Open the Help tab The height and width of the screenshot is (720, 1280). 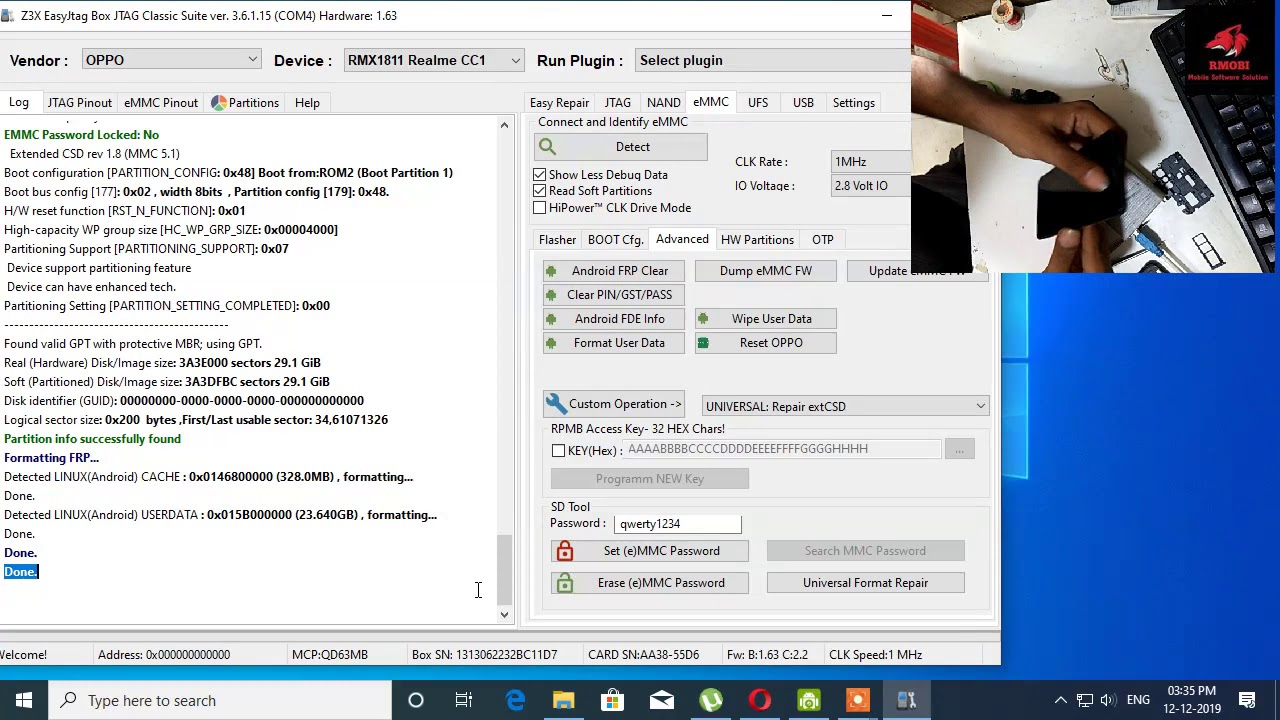[x=307, y=103]
